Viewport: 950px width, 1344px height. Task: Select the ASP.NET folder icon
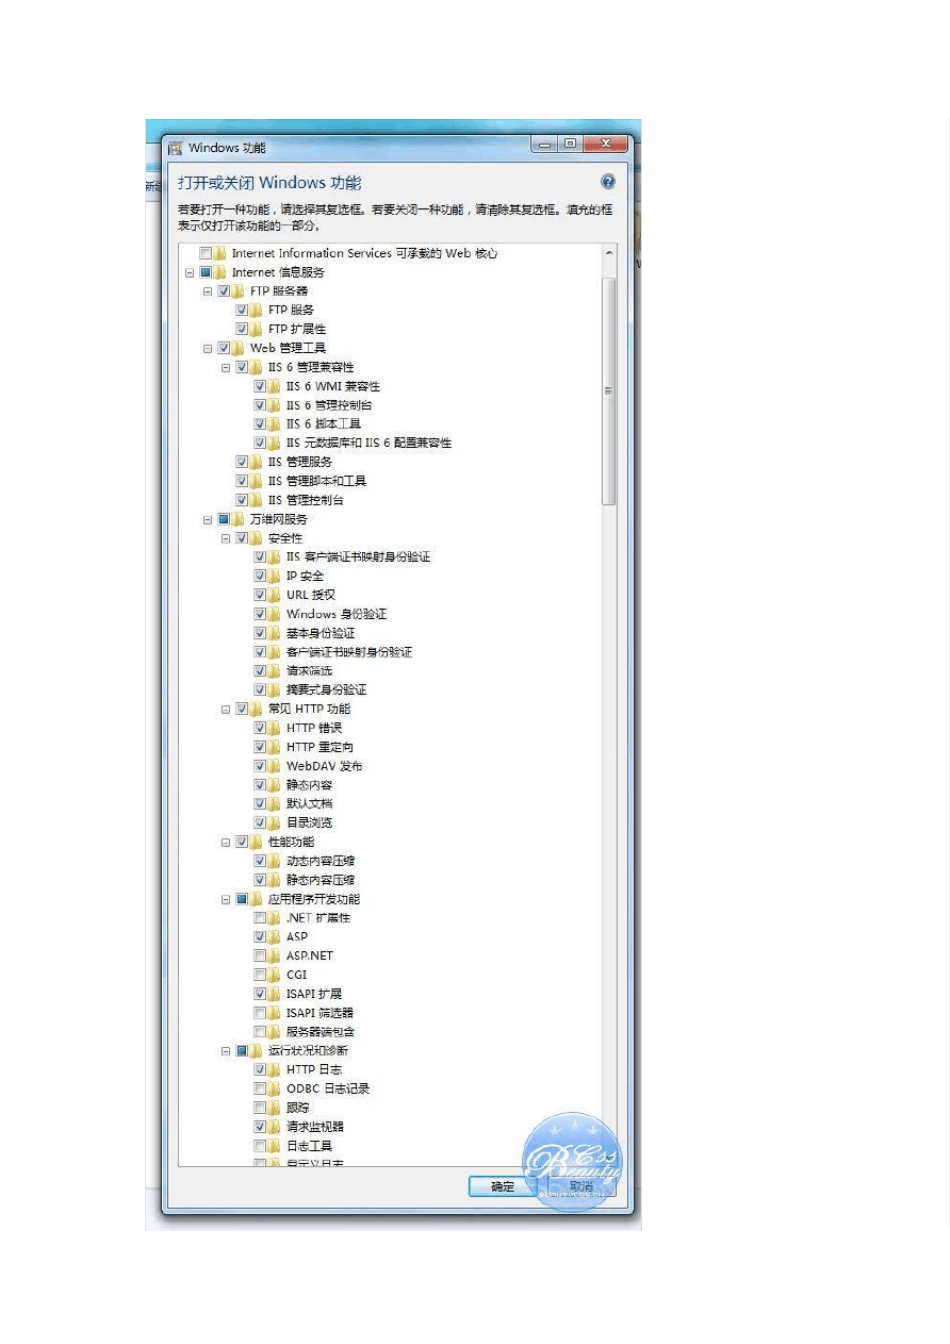pos(274,956)
